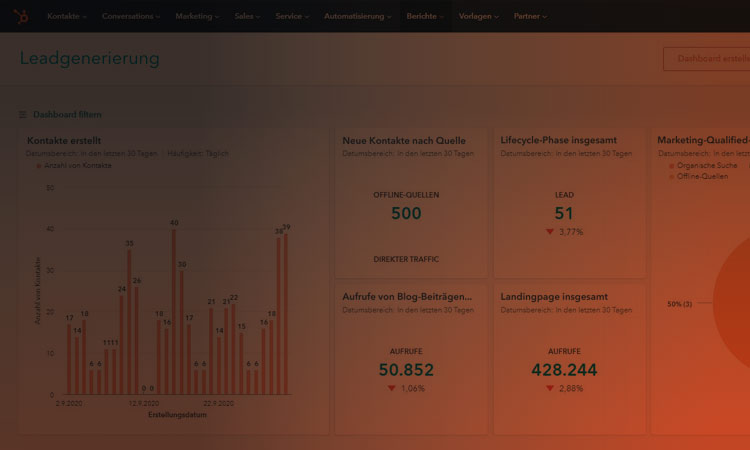Click the 22.9.2020 axis date

[219, 404]
